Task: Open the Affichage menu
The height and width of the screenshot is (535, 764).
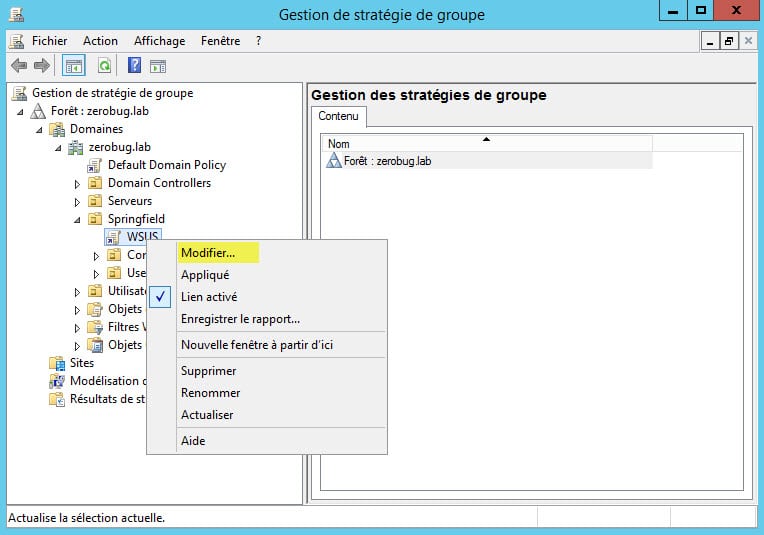Action: 159,41
